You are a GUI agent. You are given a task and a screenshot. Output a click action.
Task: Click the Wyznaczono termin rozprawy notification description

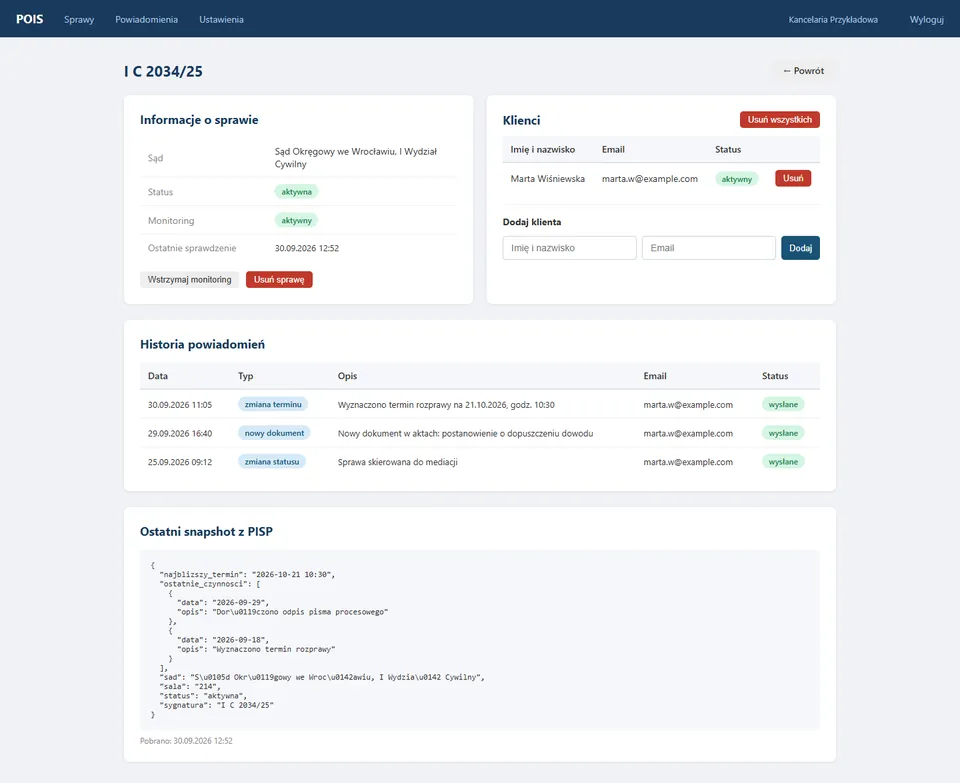point(446,405)
